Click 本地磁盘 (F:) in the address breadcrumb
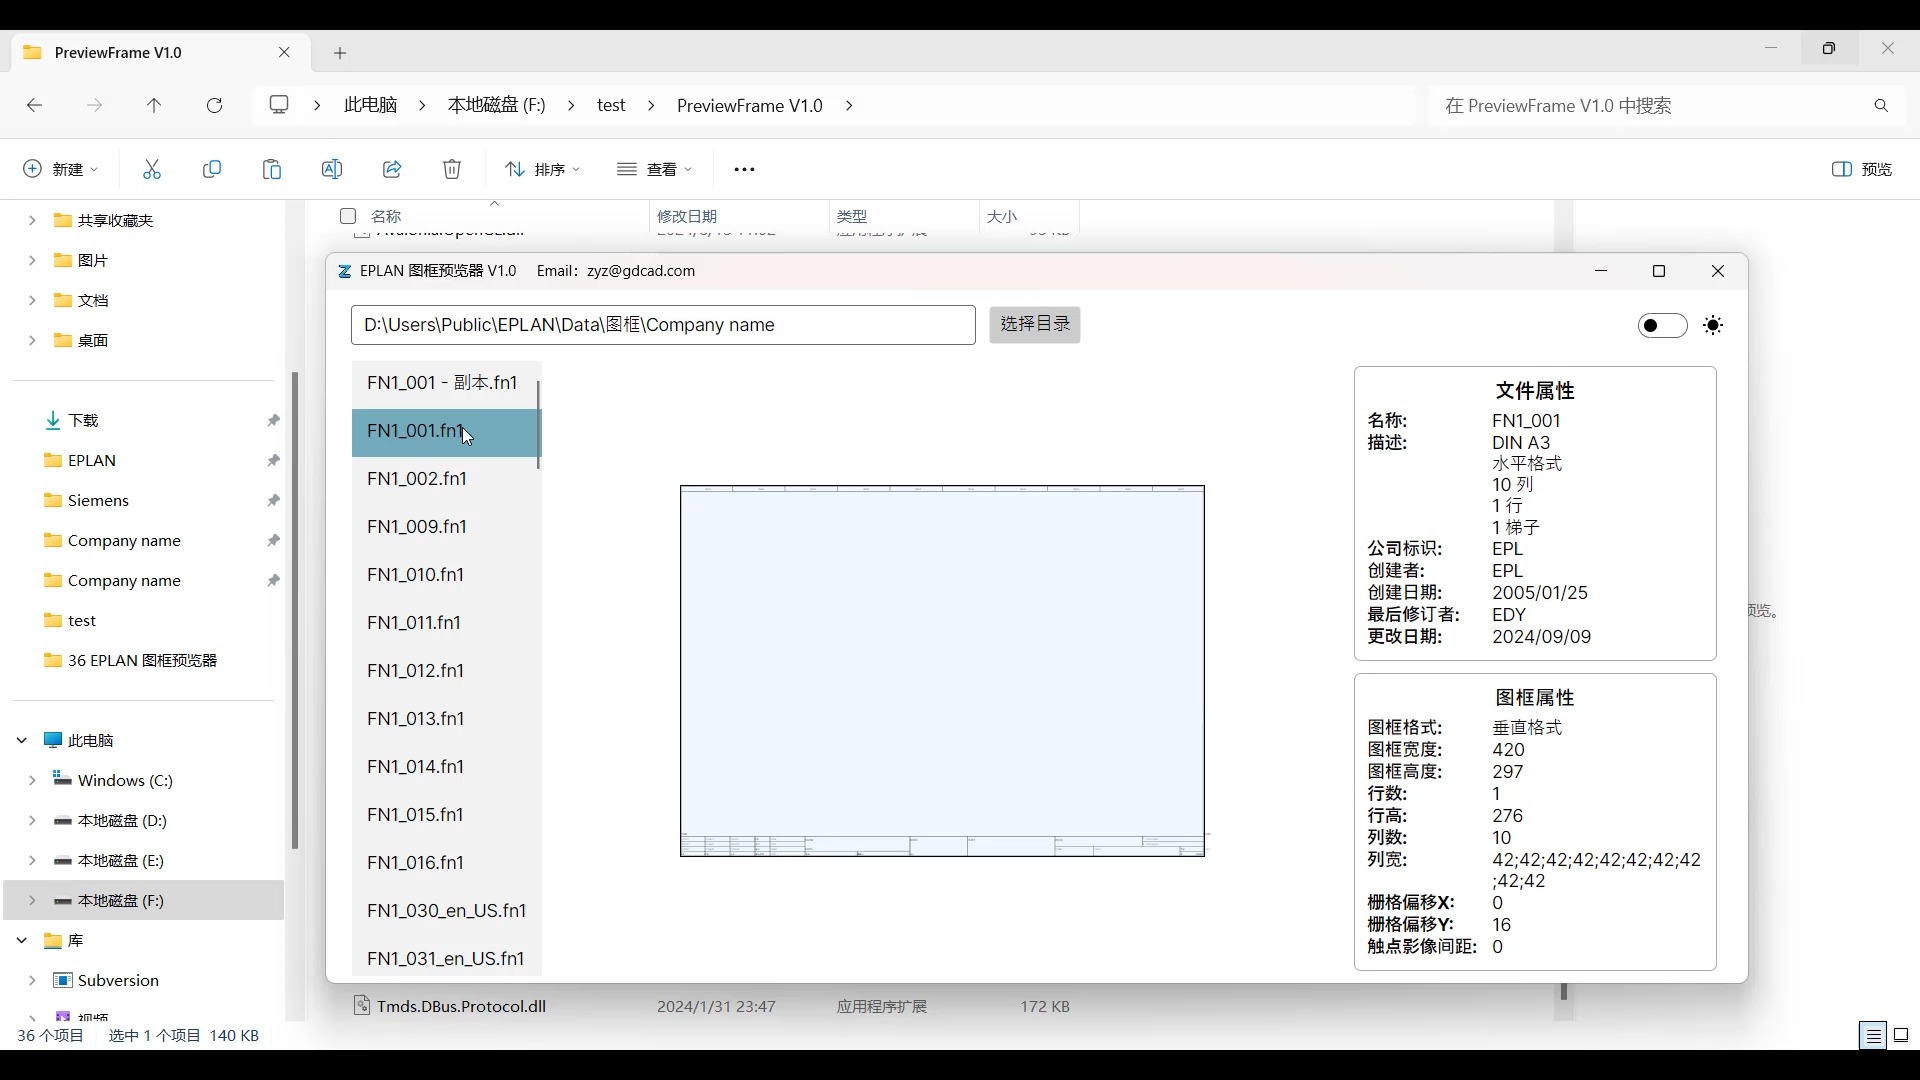 (x=497, y=106)
